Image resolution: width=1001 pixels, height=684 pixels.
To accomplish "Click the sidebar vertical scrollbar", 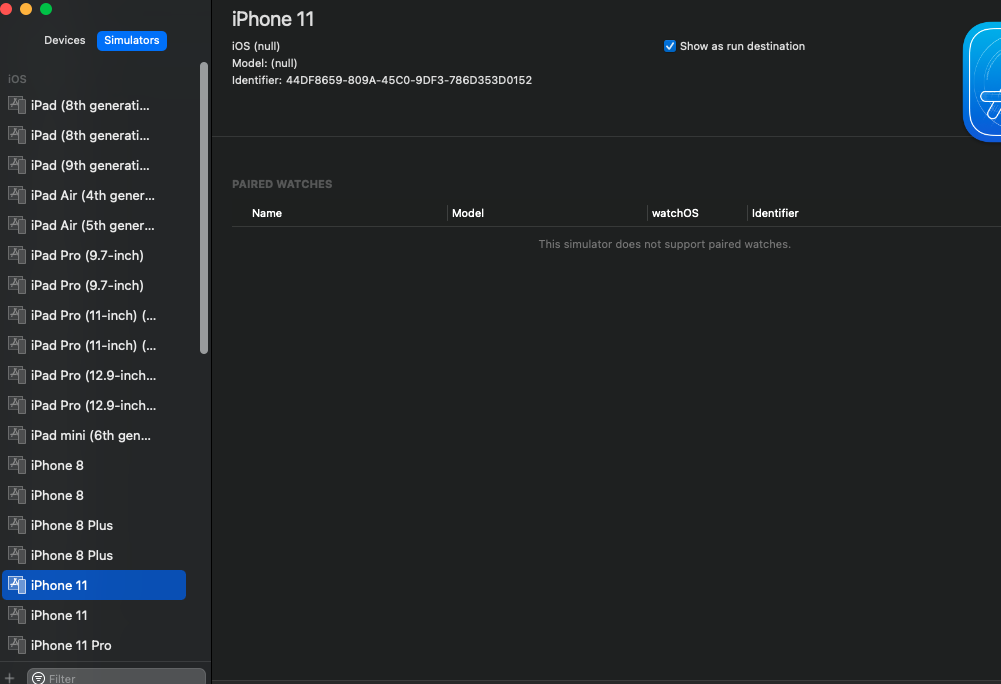I will 204,208.
